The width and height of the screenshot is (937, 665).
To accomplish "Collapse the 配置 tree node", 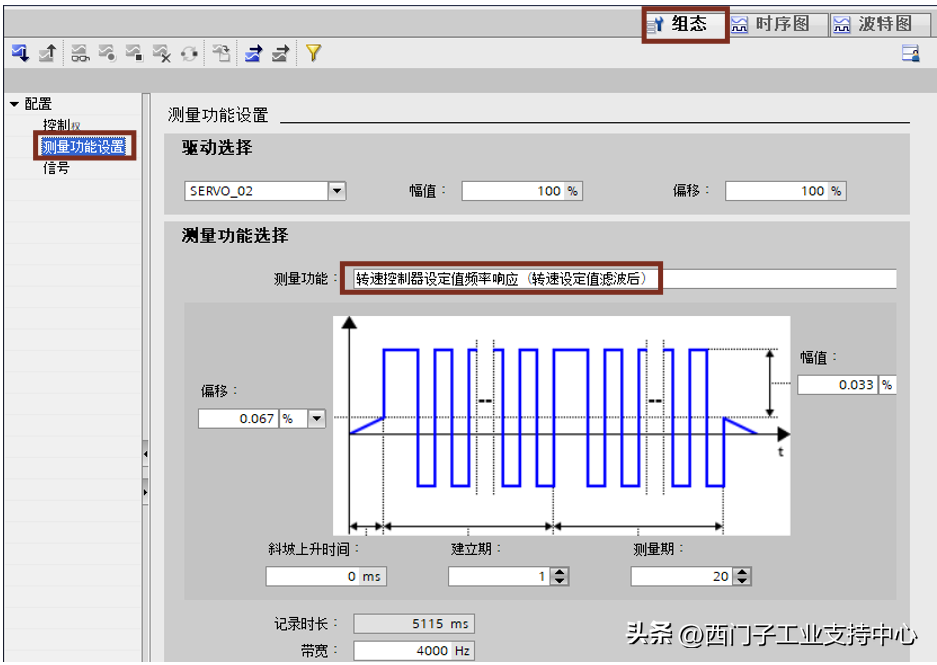I will coord(14,104).
